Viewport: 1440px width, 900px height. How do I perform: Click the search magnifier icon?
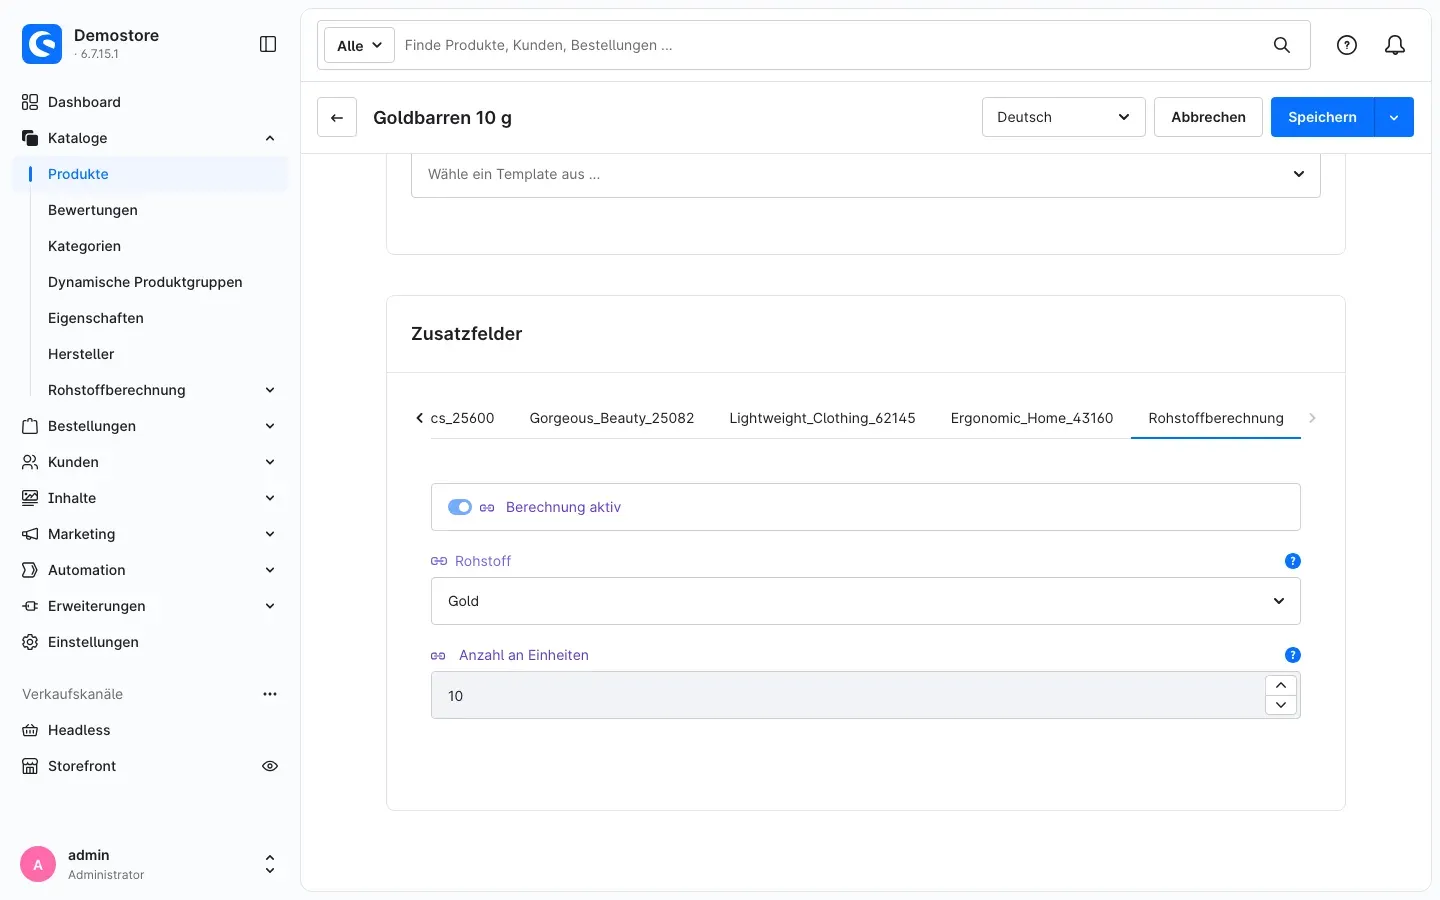click(x=1282, y=45)
